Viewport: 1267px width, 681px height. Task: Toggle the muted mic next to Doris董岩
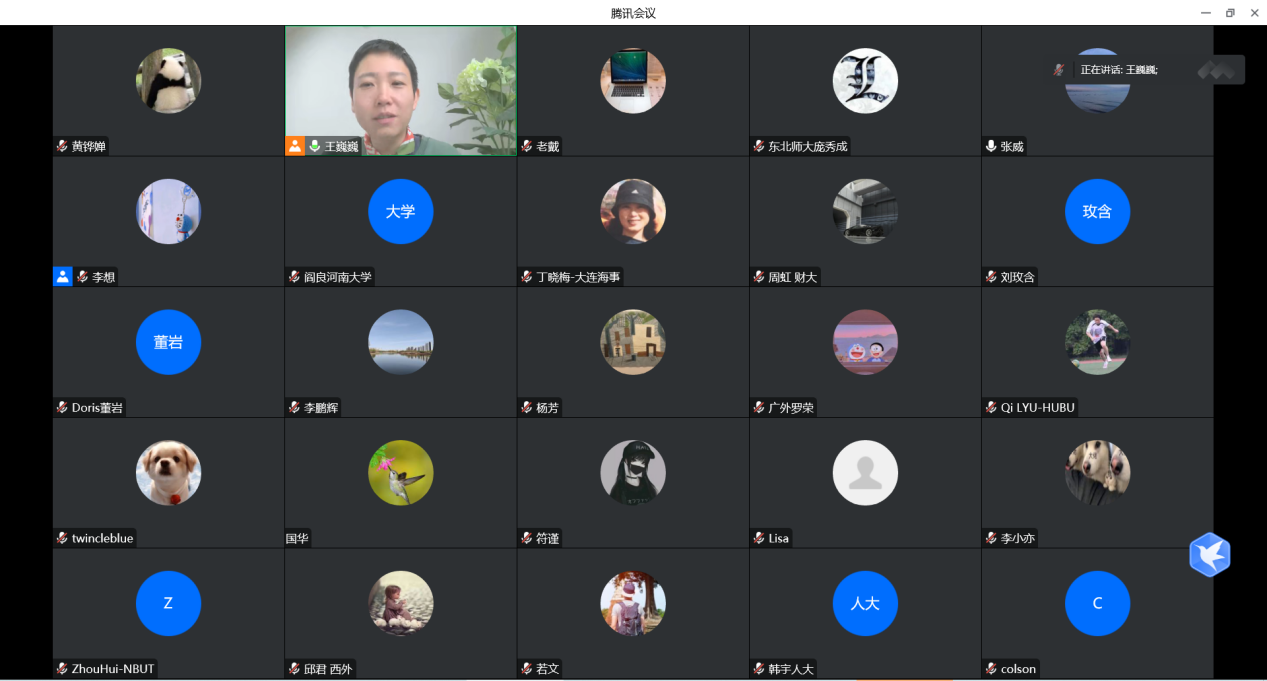62,408
